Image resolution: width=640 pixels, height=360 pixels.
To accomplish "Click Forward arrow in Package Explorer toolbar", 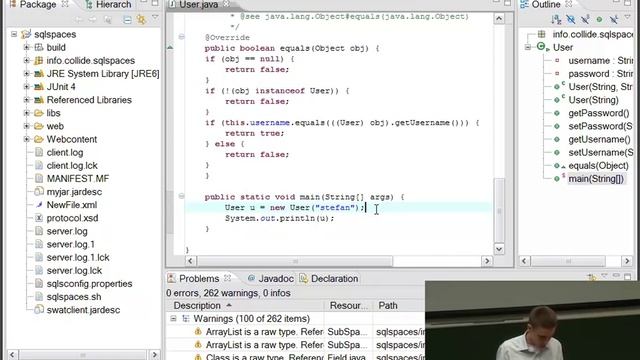I will point(93,19).
